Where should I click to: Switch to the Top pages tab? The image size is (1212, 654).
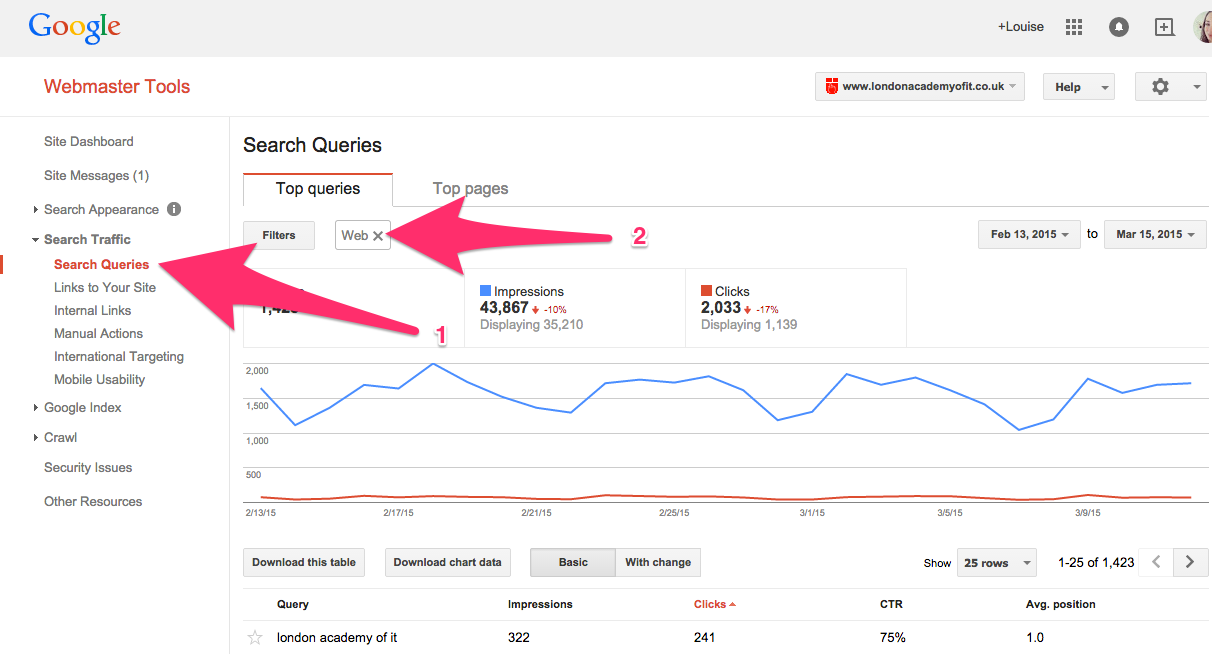point(470,188)
